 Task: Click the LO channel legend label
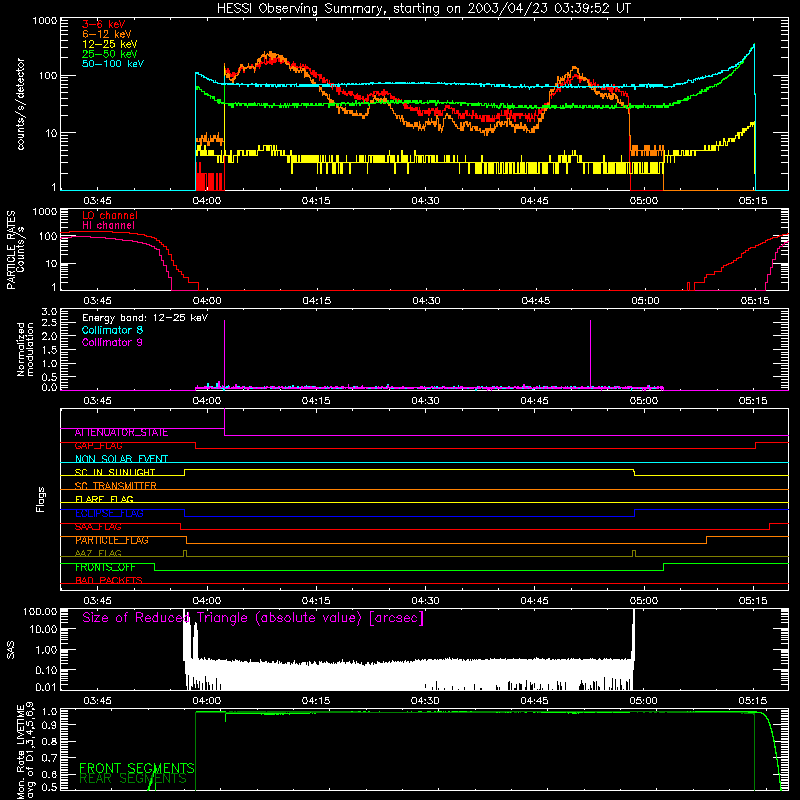pyautogui.click(x=110, y=215)
